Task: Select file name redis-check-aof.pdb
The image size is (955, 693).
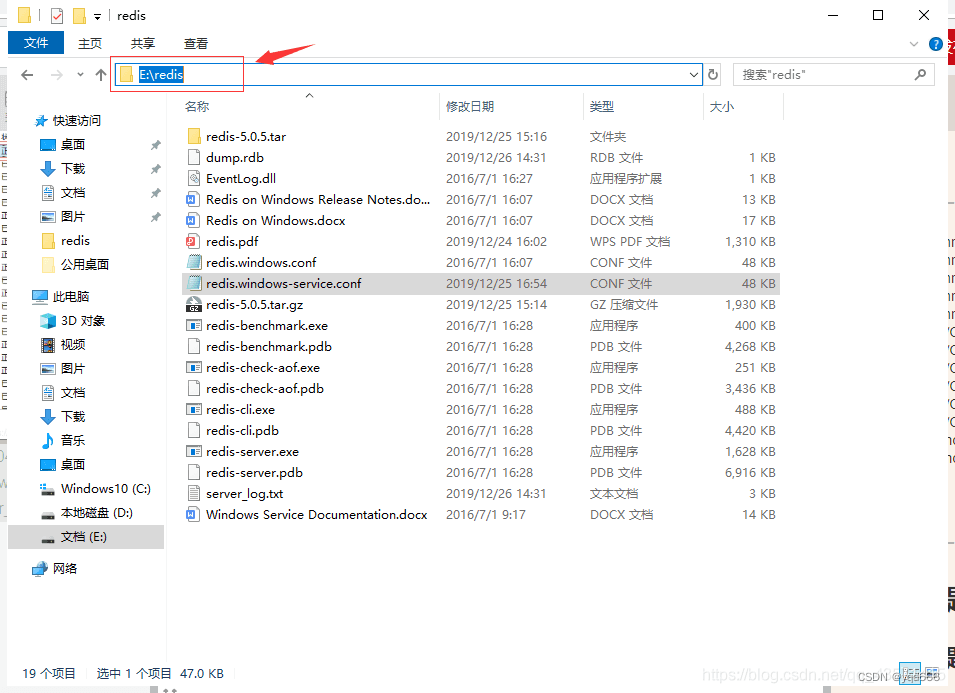Action: [265, 389]
